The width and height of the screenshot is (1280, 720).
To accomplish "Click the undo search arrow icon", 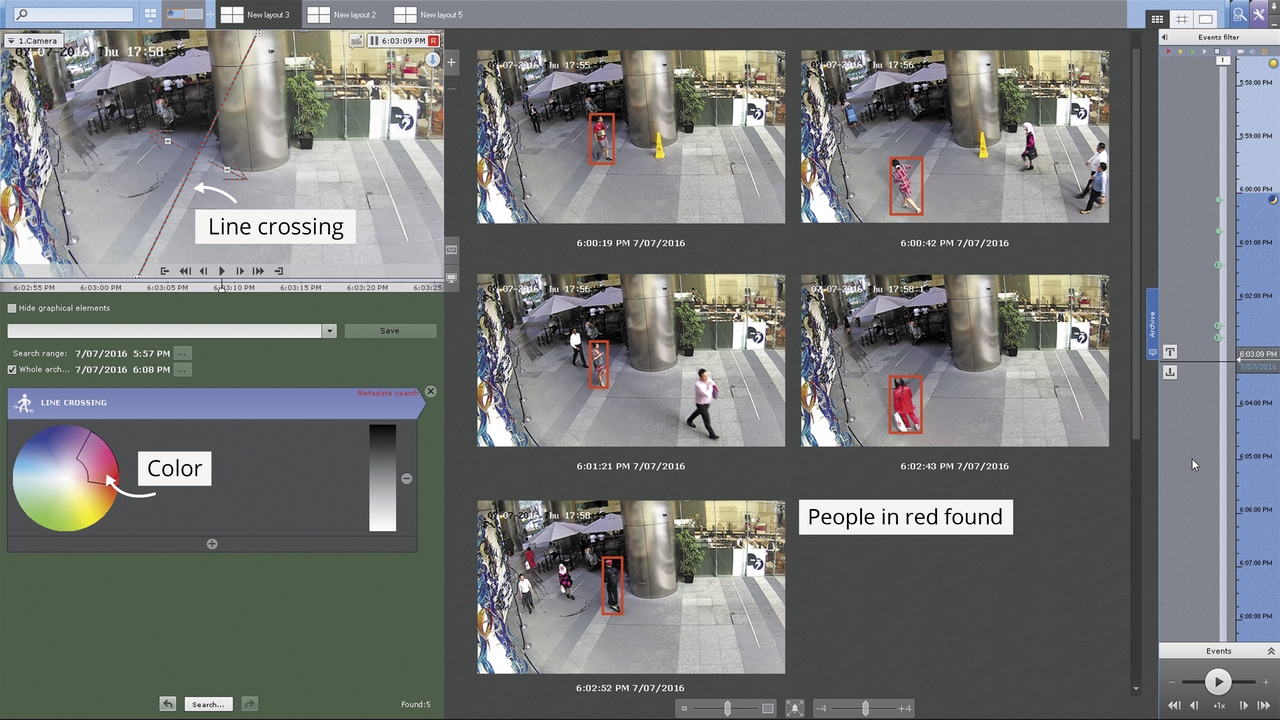I will pyautogui.click(x=168, y=704).
